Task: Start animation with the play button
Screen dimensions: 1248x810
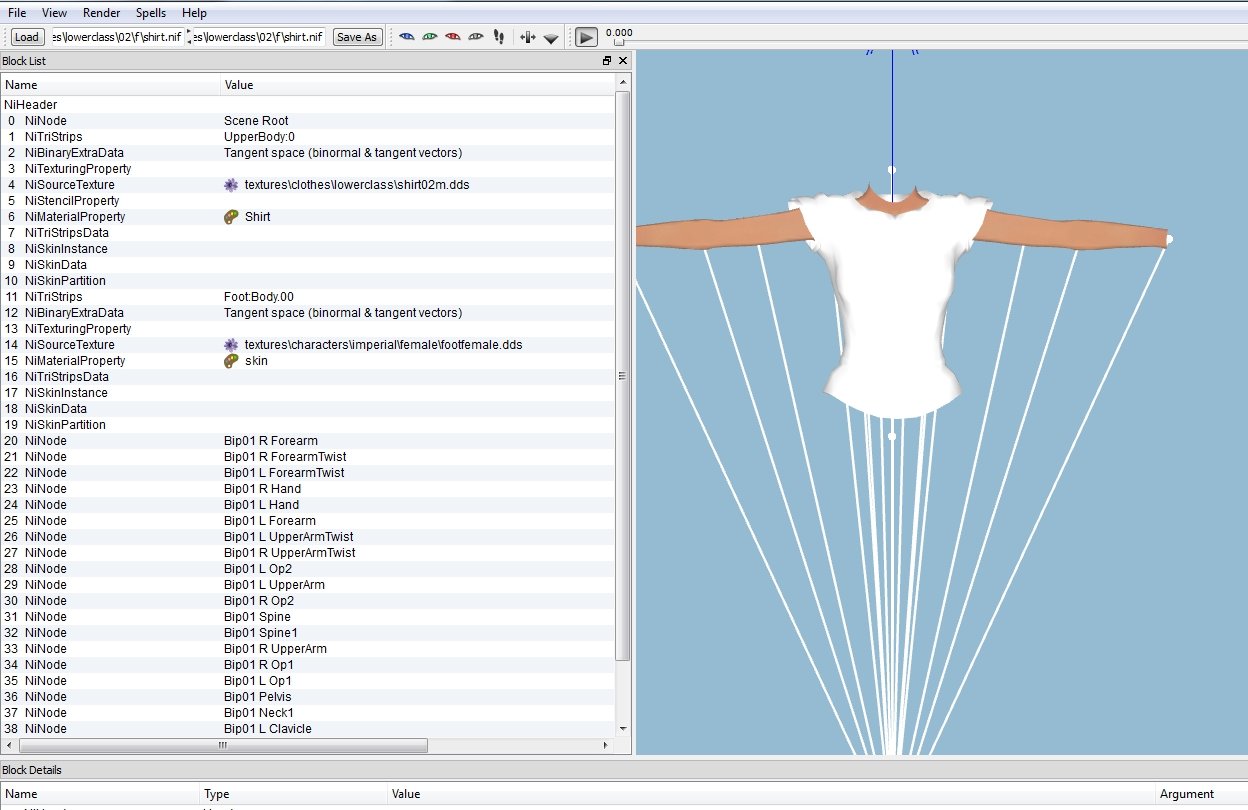Action: [586, 37]
